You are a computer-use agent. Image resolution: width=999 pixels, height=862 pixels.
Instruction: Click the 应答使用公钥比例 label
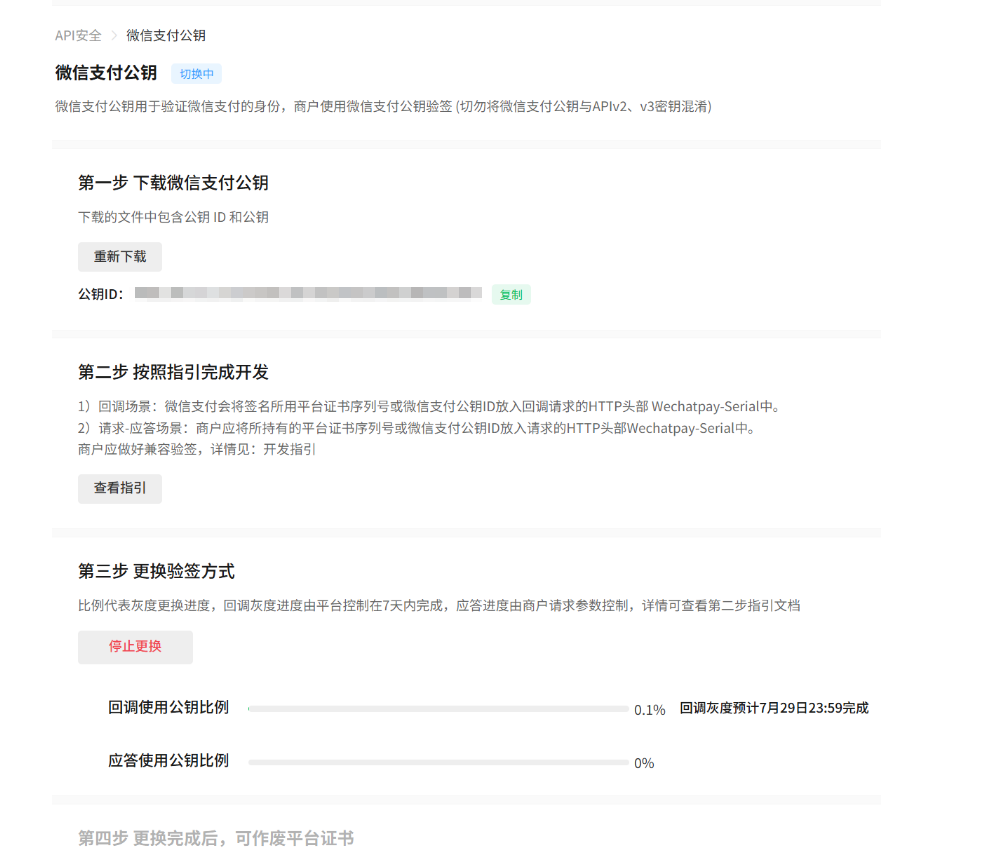(168, 761)
